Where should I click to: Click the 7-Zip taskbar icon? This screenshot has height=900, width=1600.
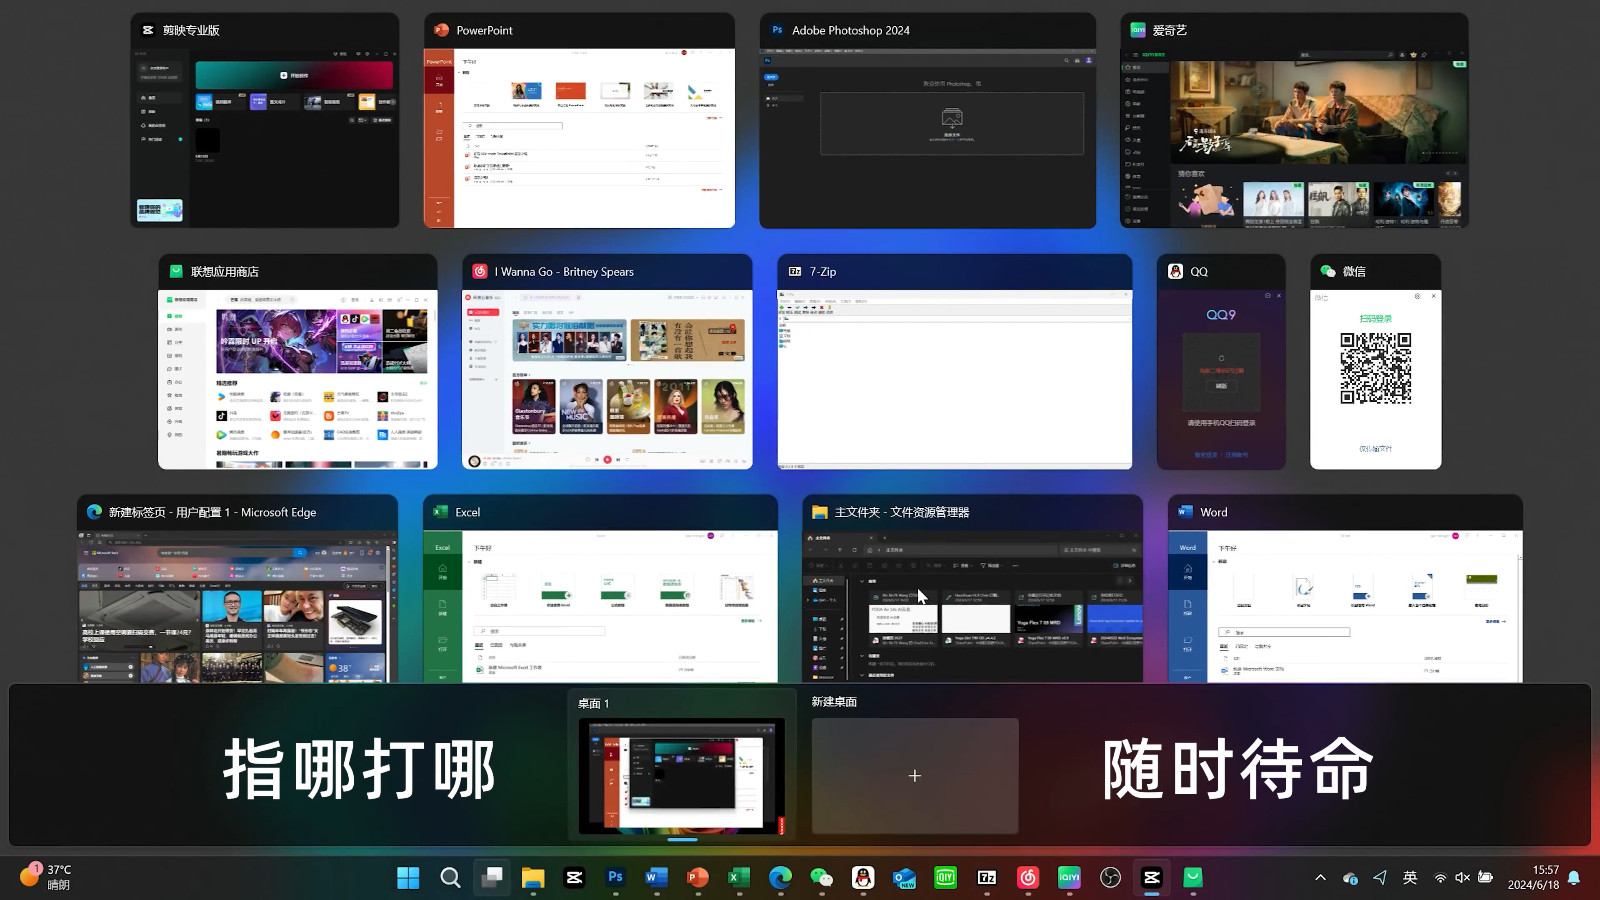tap(987, 878)
